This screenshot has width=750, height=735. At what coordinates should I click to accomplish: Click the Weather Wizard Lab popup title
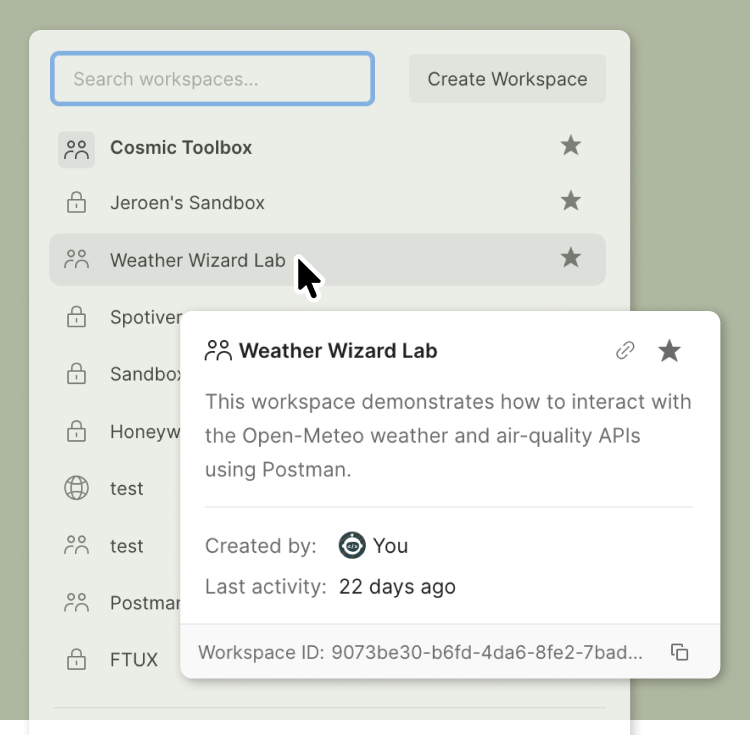(337, 351)
